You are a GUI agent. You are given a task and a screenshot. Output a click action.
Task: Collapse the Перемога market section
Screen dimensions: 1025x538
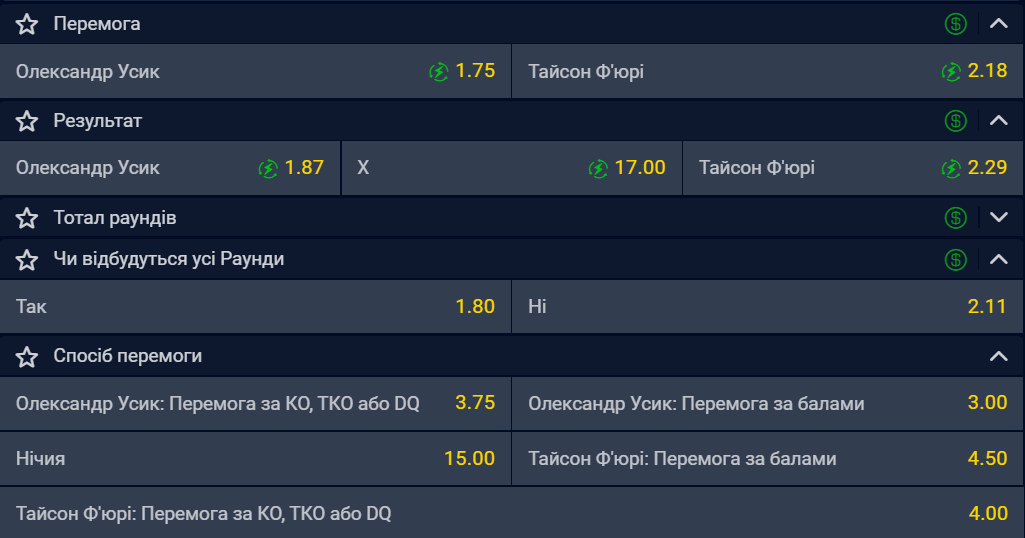click(998, 24)
